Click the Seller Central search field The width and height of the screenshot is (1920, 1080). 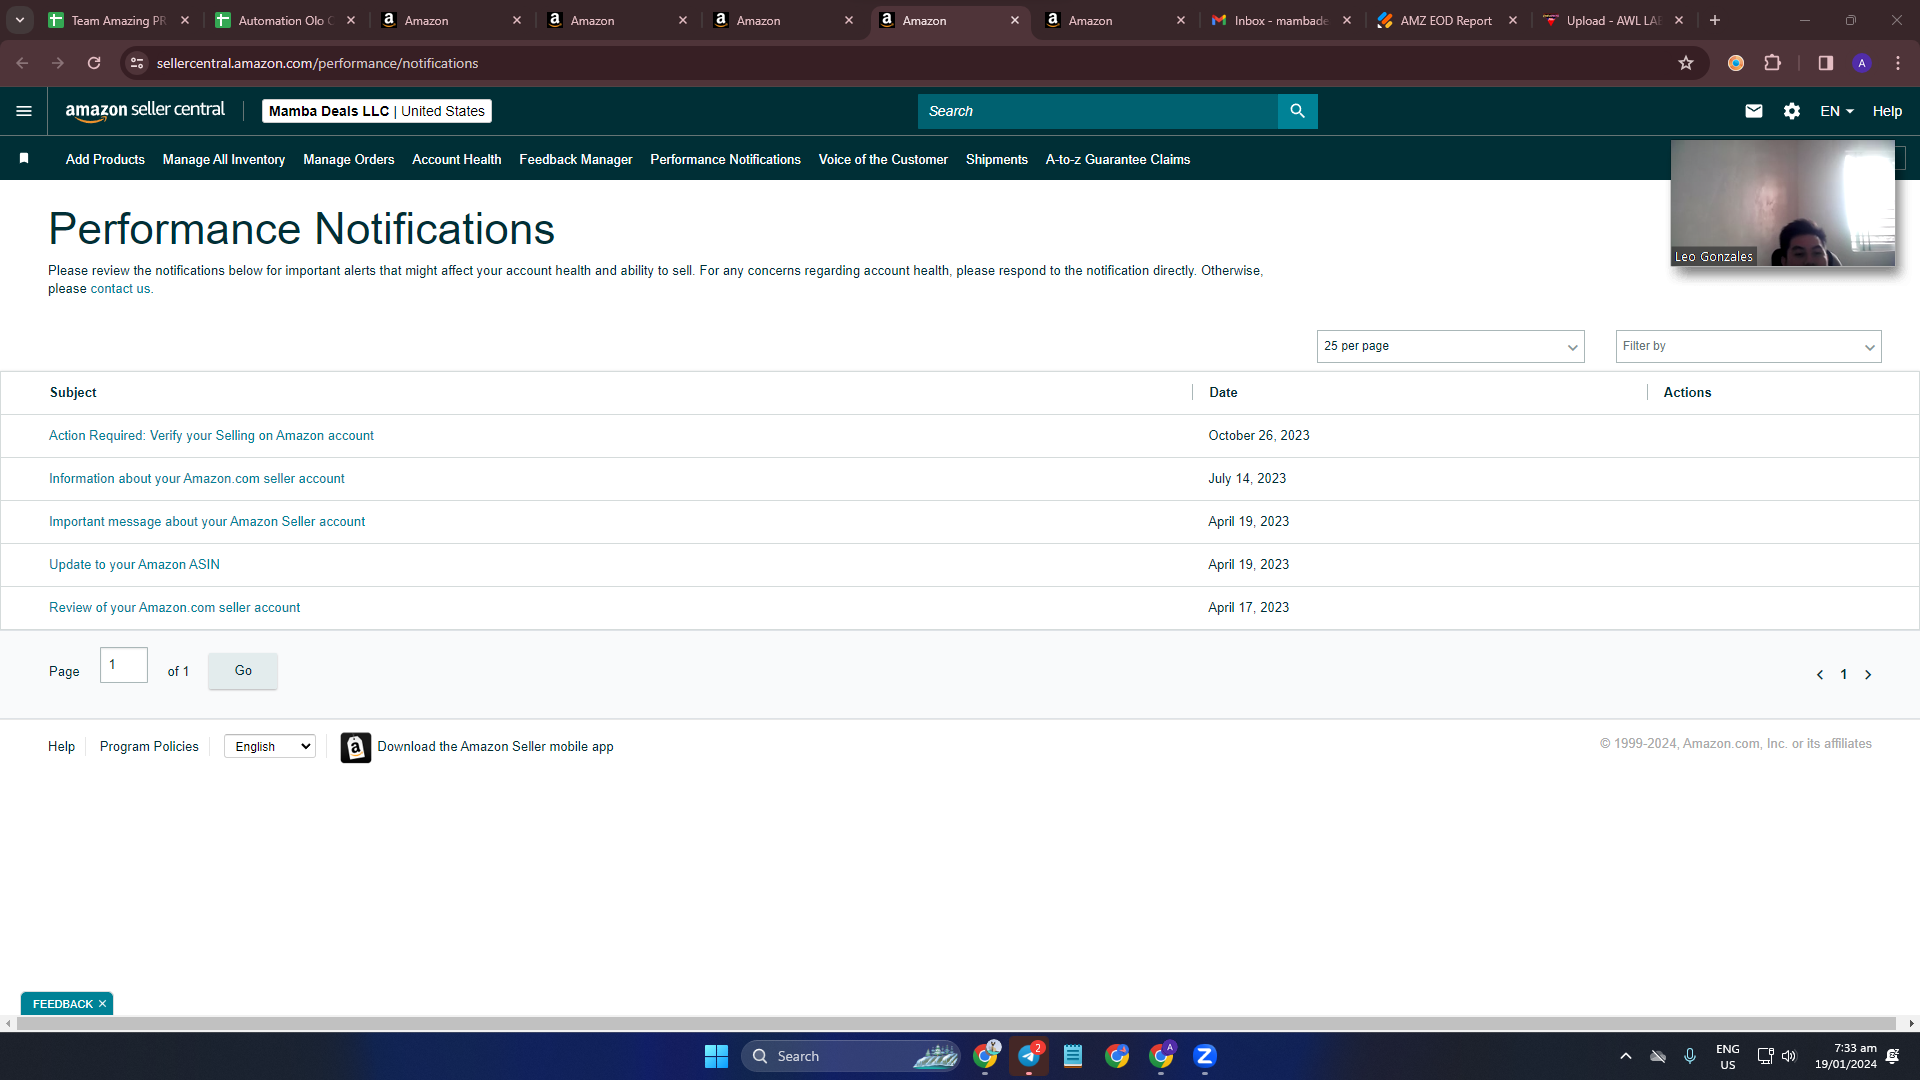pos(1097,111)
